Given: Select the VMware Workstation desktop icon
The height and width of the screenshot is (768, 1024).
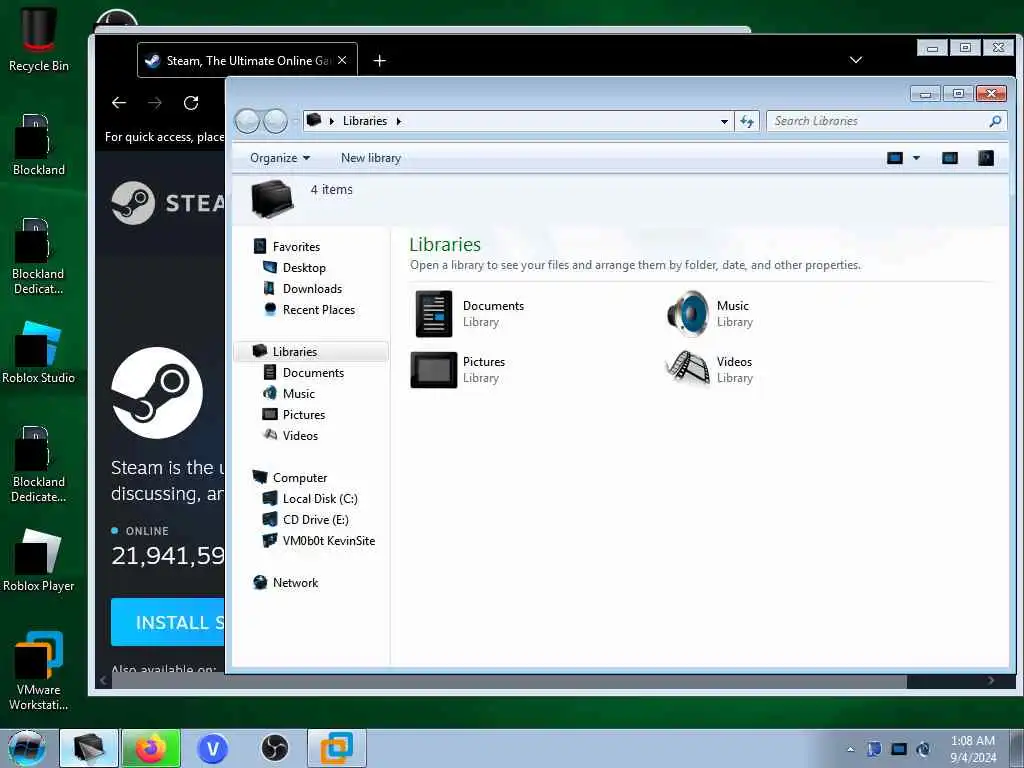Looking at the screenshot, I should (39, 671).
